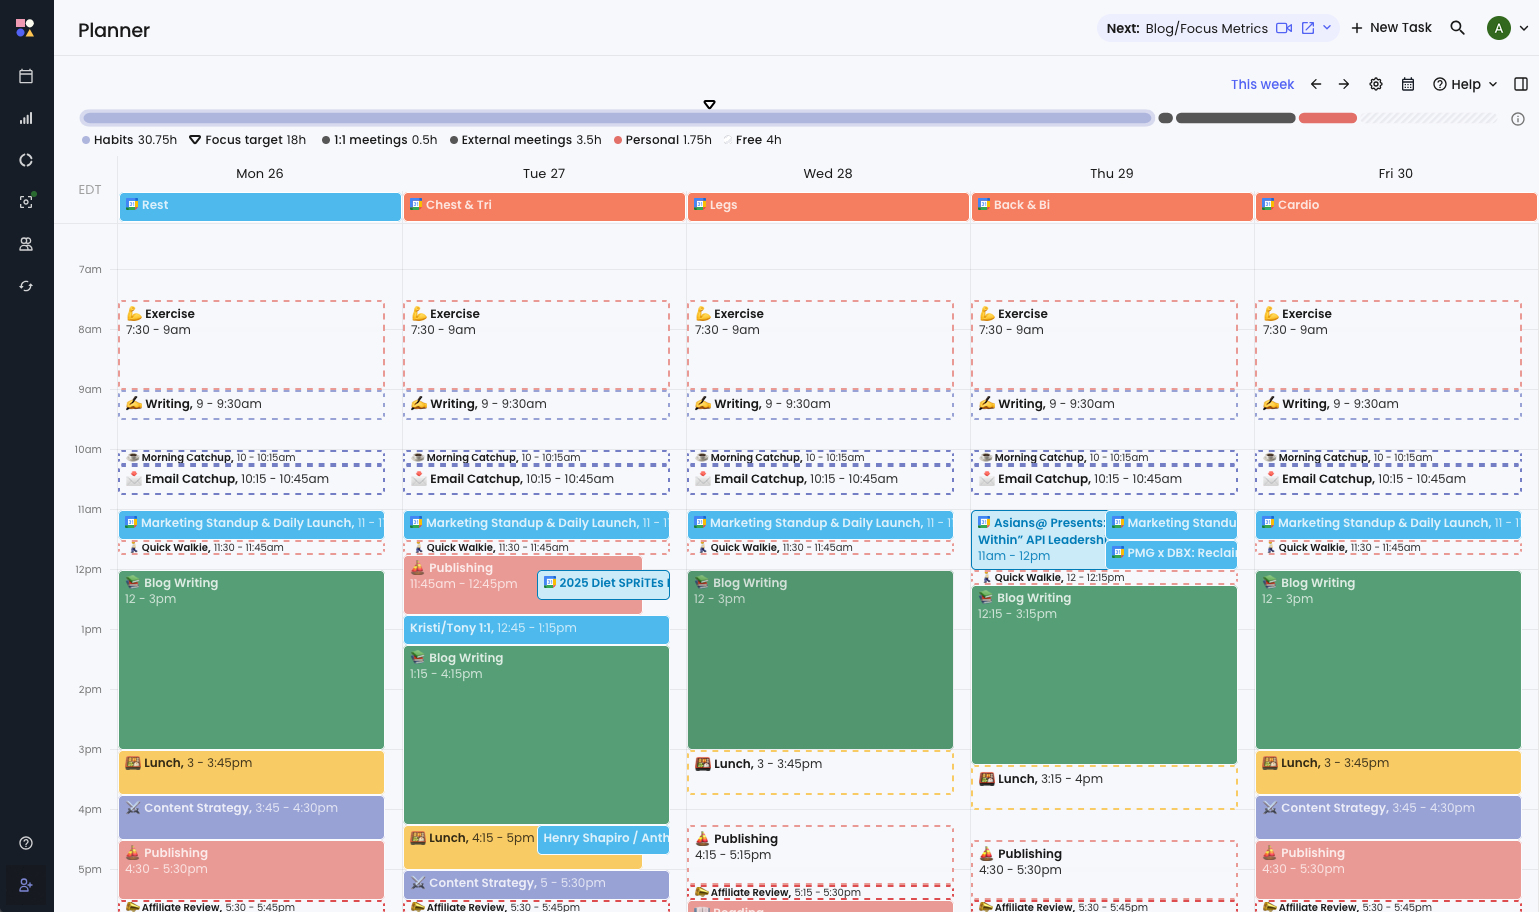Open Kristi/Tony 1:1 event on Tuesday
Viewport: 1539px width, 912px height.
pos(536,628)
